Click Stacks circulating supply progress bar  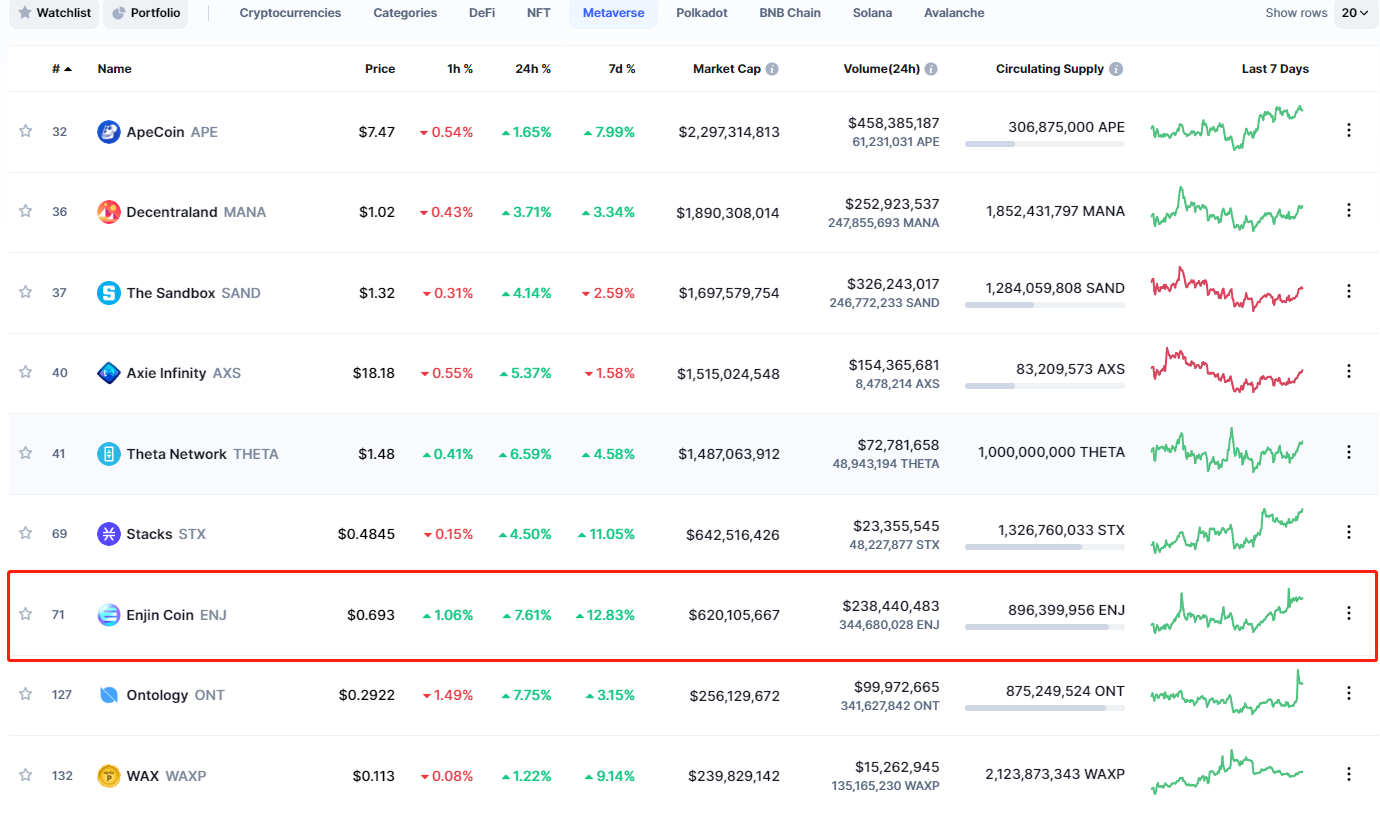(1045, 547)
